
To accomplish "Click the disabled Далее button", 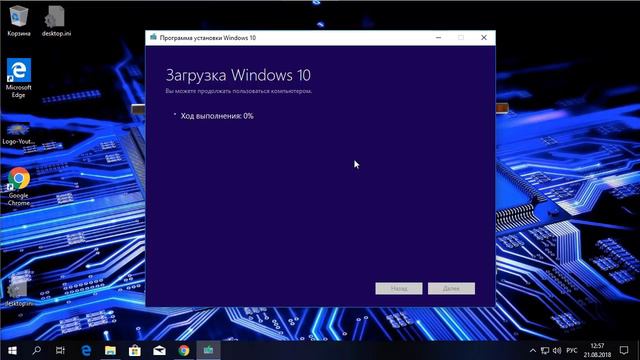I will point(451,289).
